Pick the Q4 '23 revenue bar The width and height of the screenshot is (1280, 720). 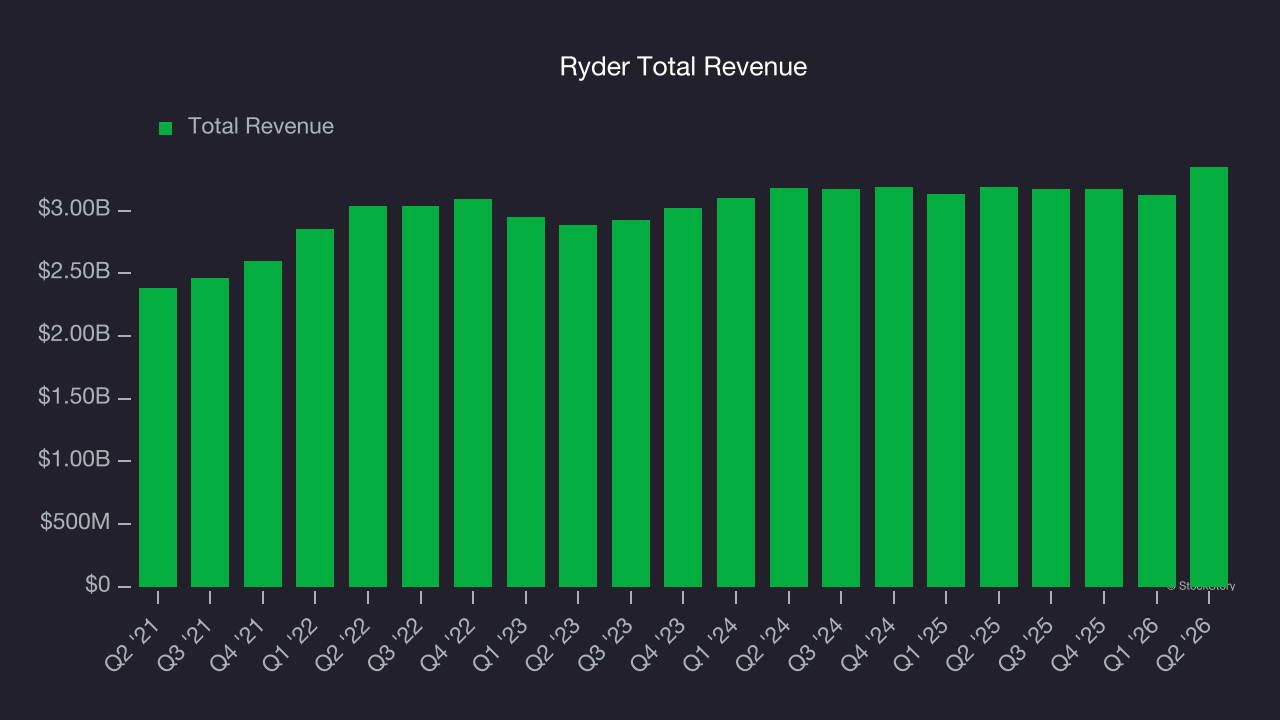coord(683,397)
